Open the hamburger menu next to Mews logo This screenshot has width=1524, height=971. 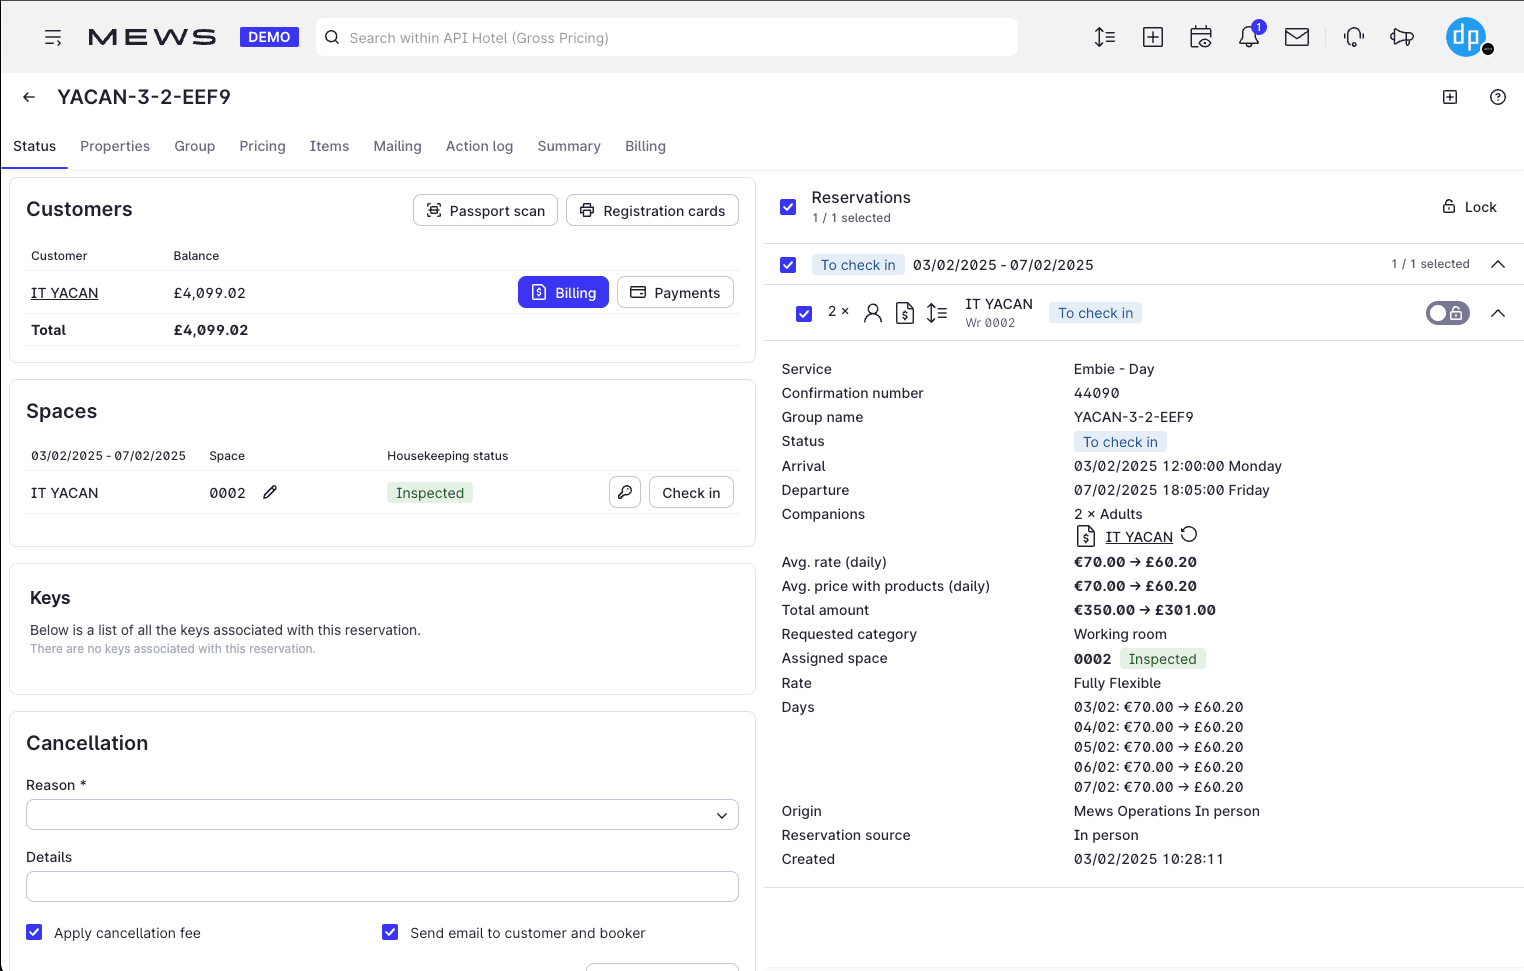coord(53,38)
